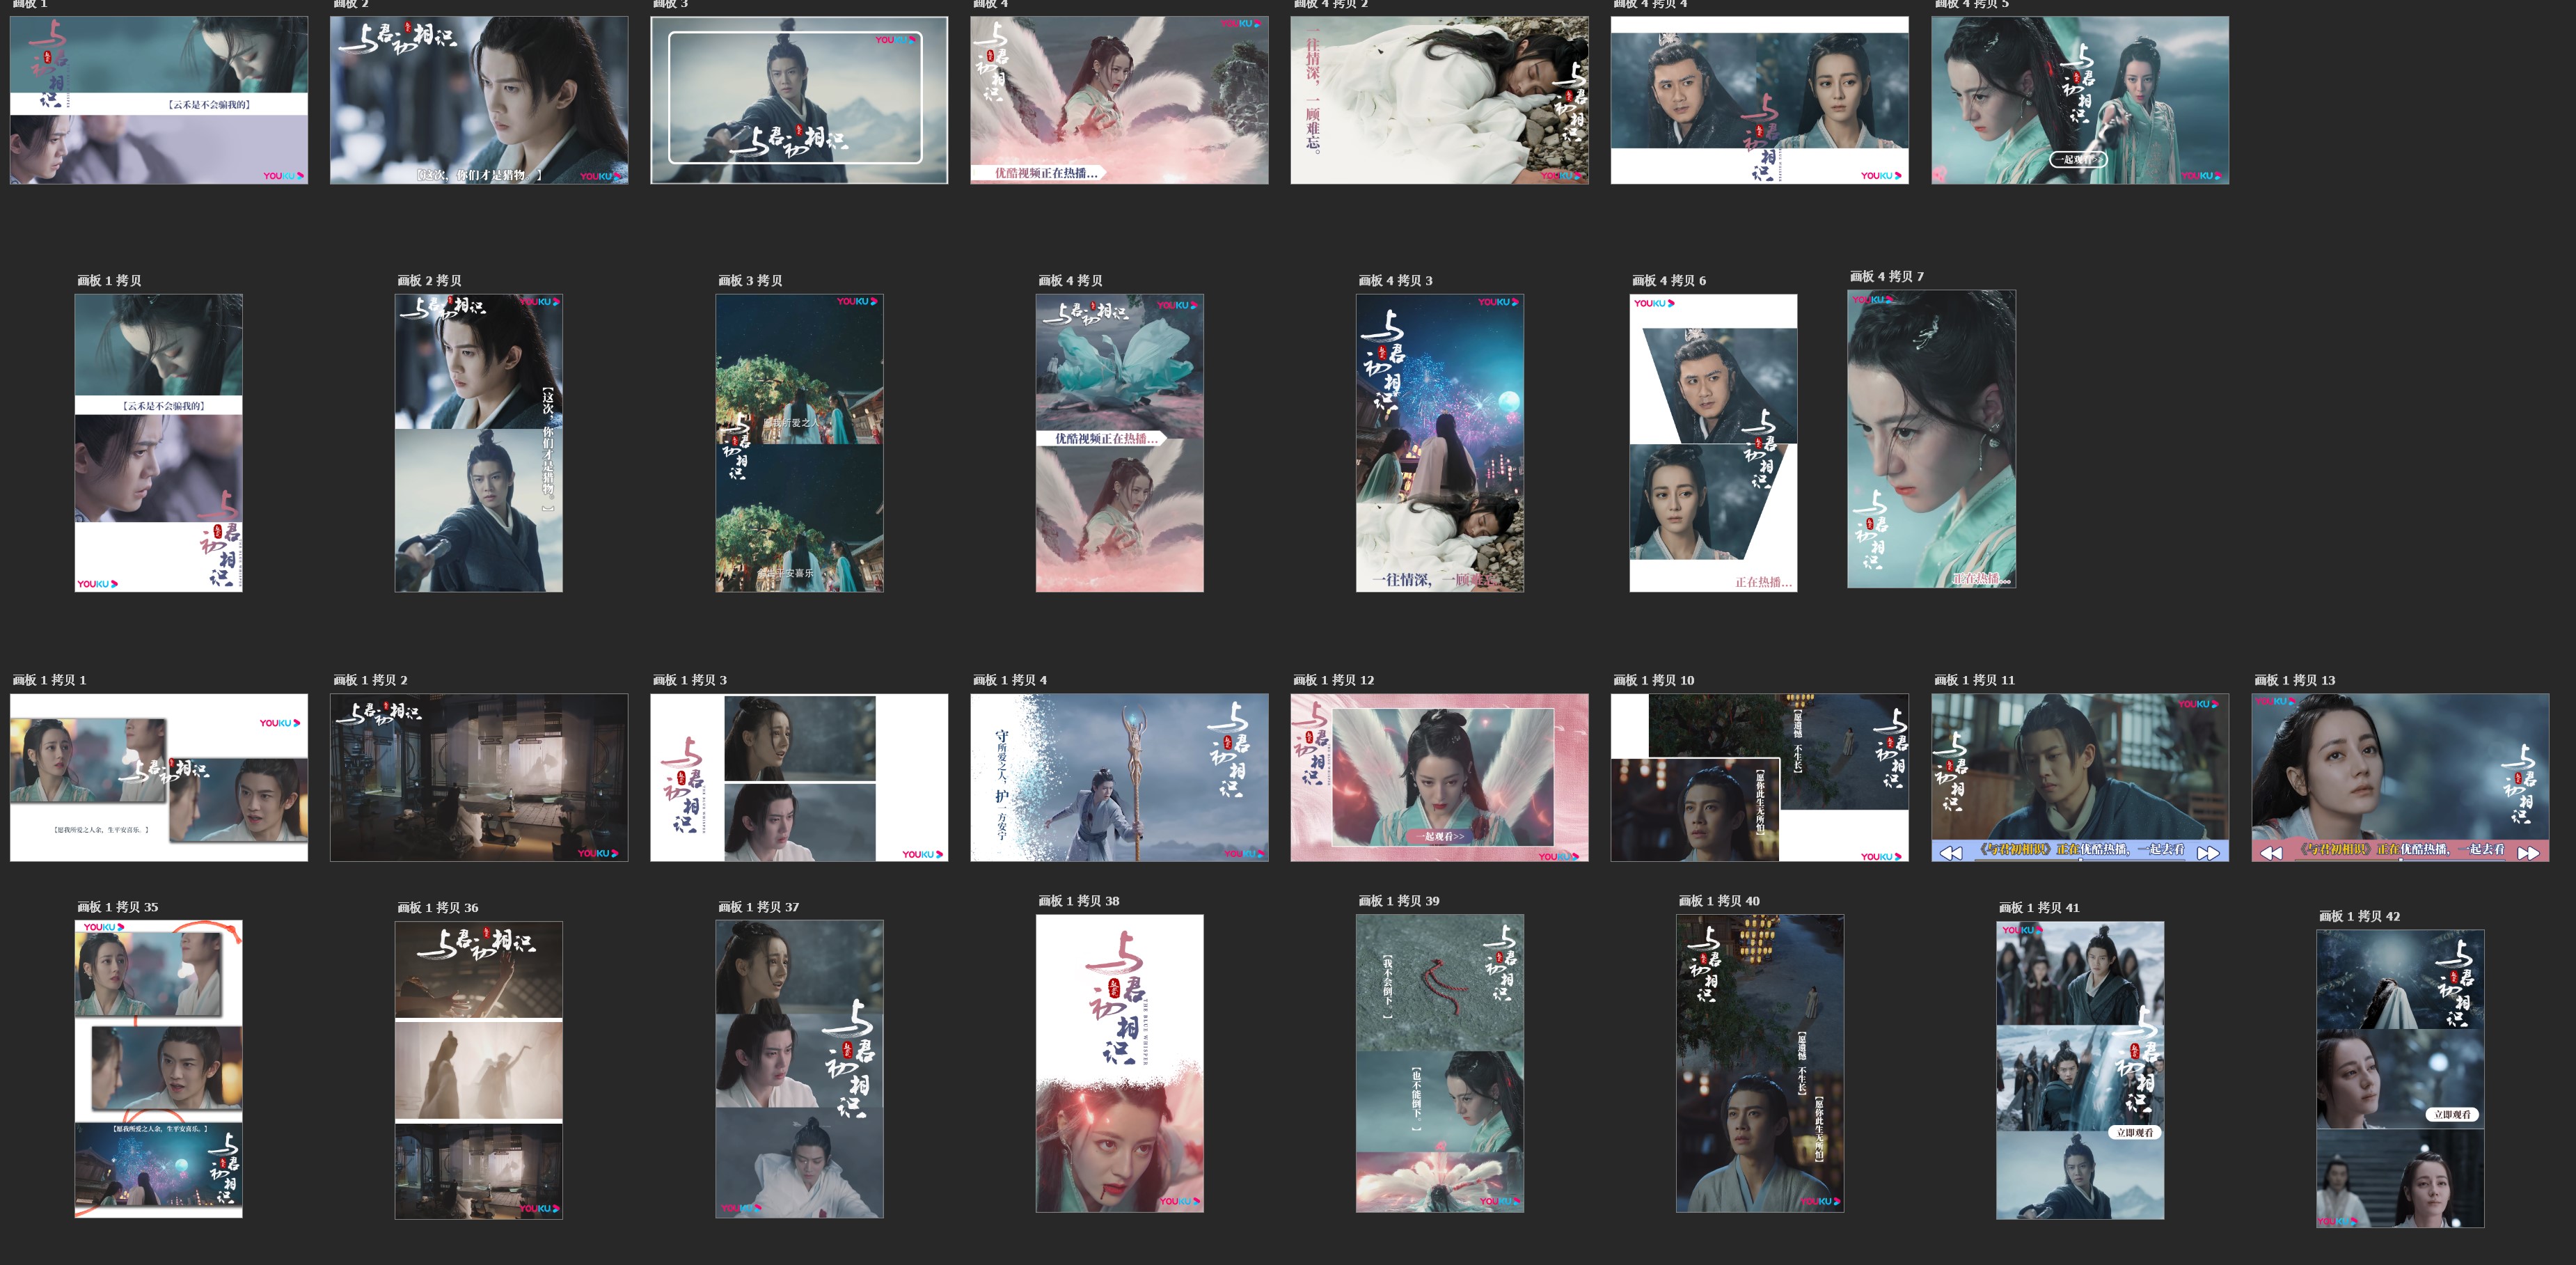Select the artboard label 画板 1 拷贝 4
Image resolution: width=2576 pixels, height=1265 pixels.
(1010, 680)
